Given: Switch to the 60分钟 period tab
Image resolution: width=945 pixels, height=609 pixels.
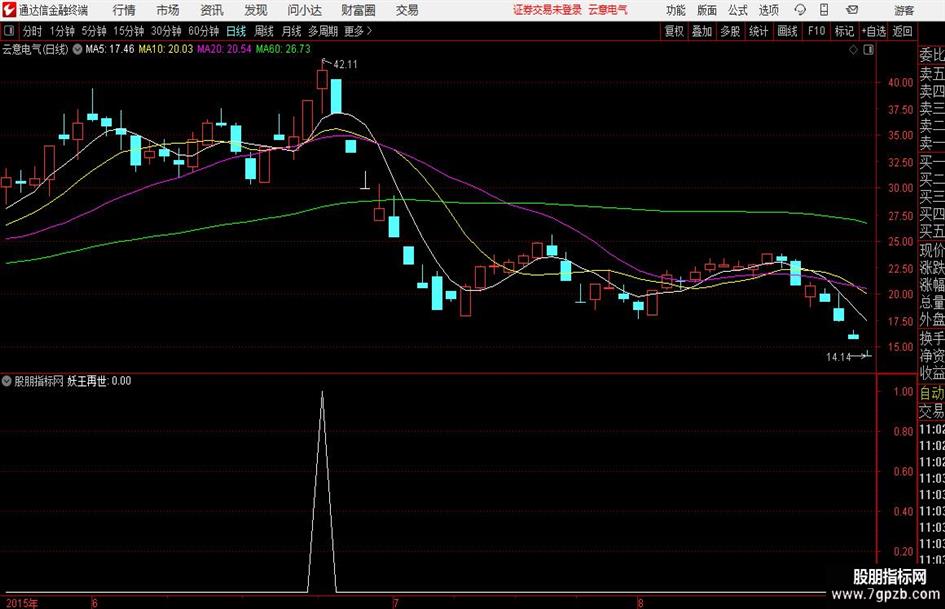Looking at the screenshot, I should [204, 31].
